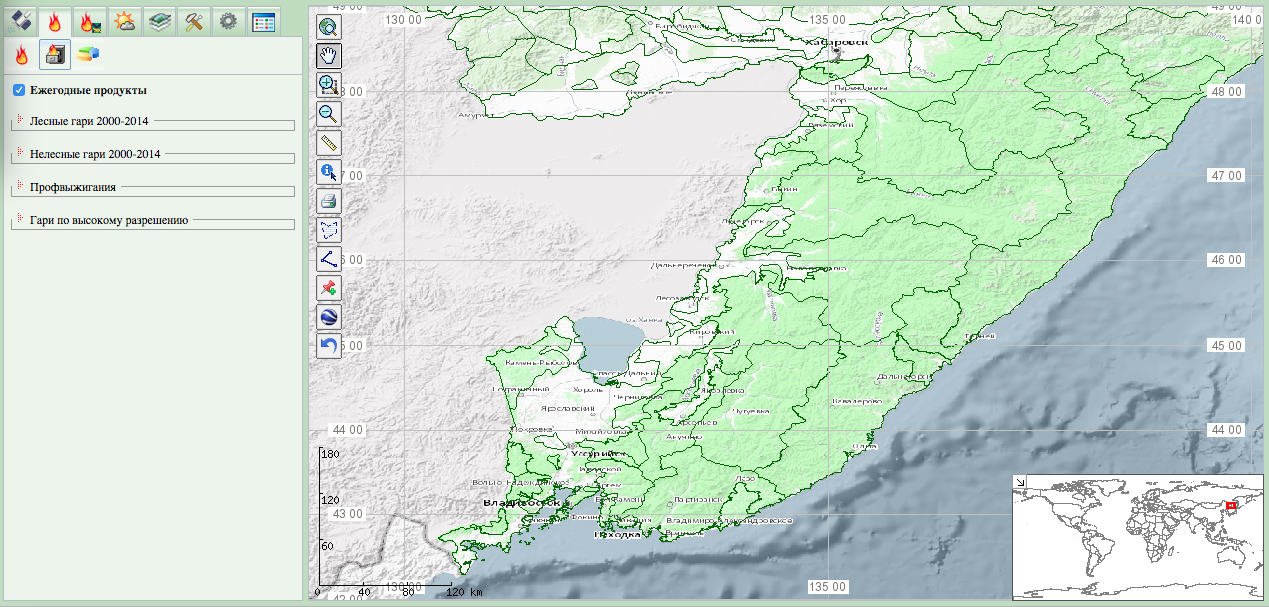Activate the info identify tool

329,172
